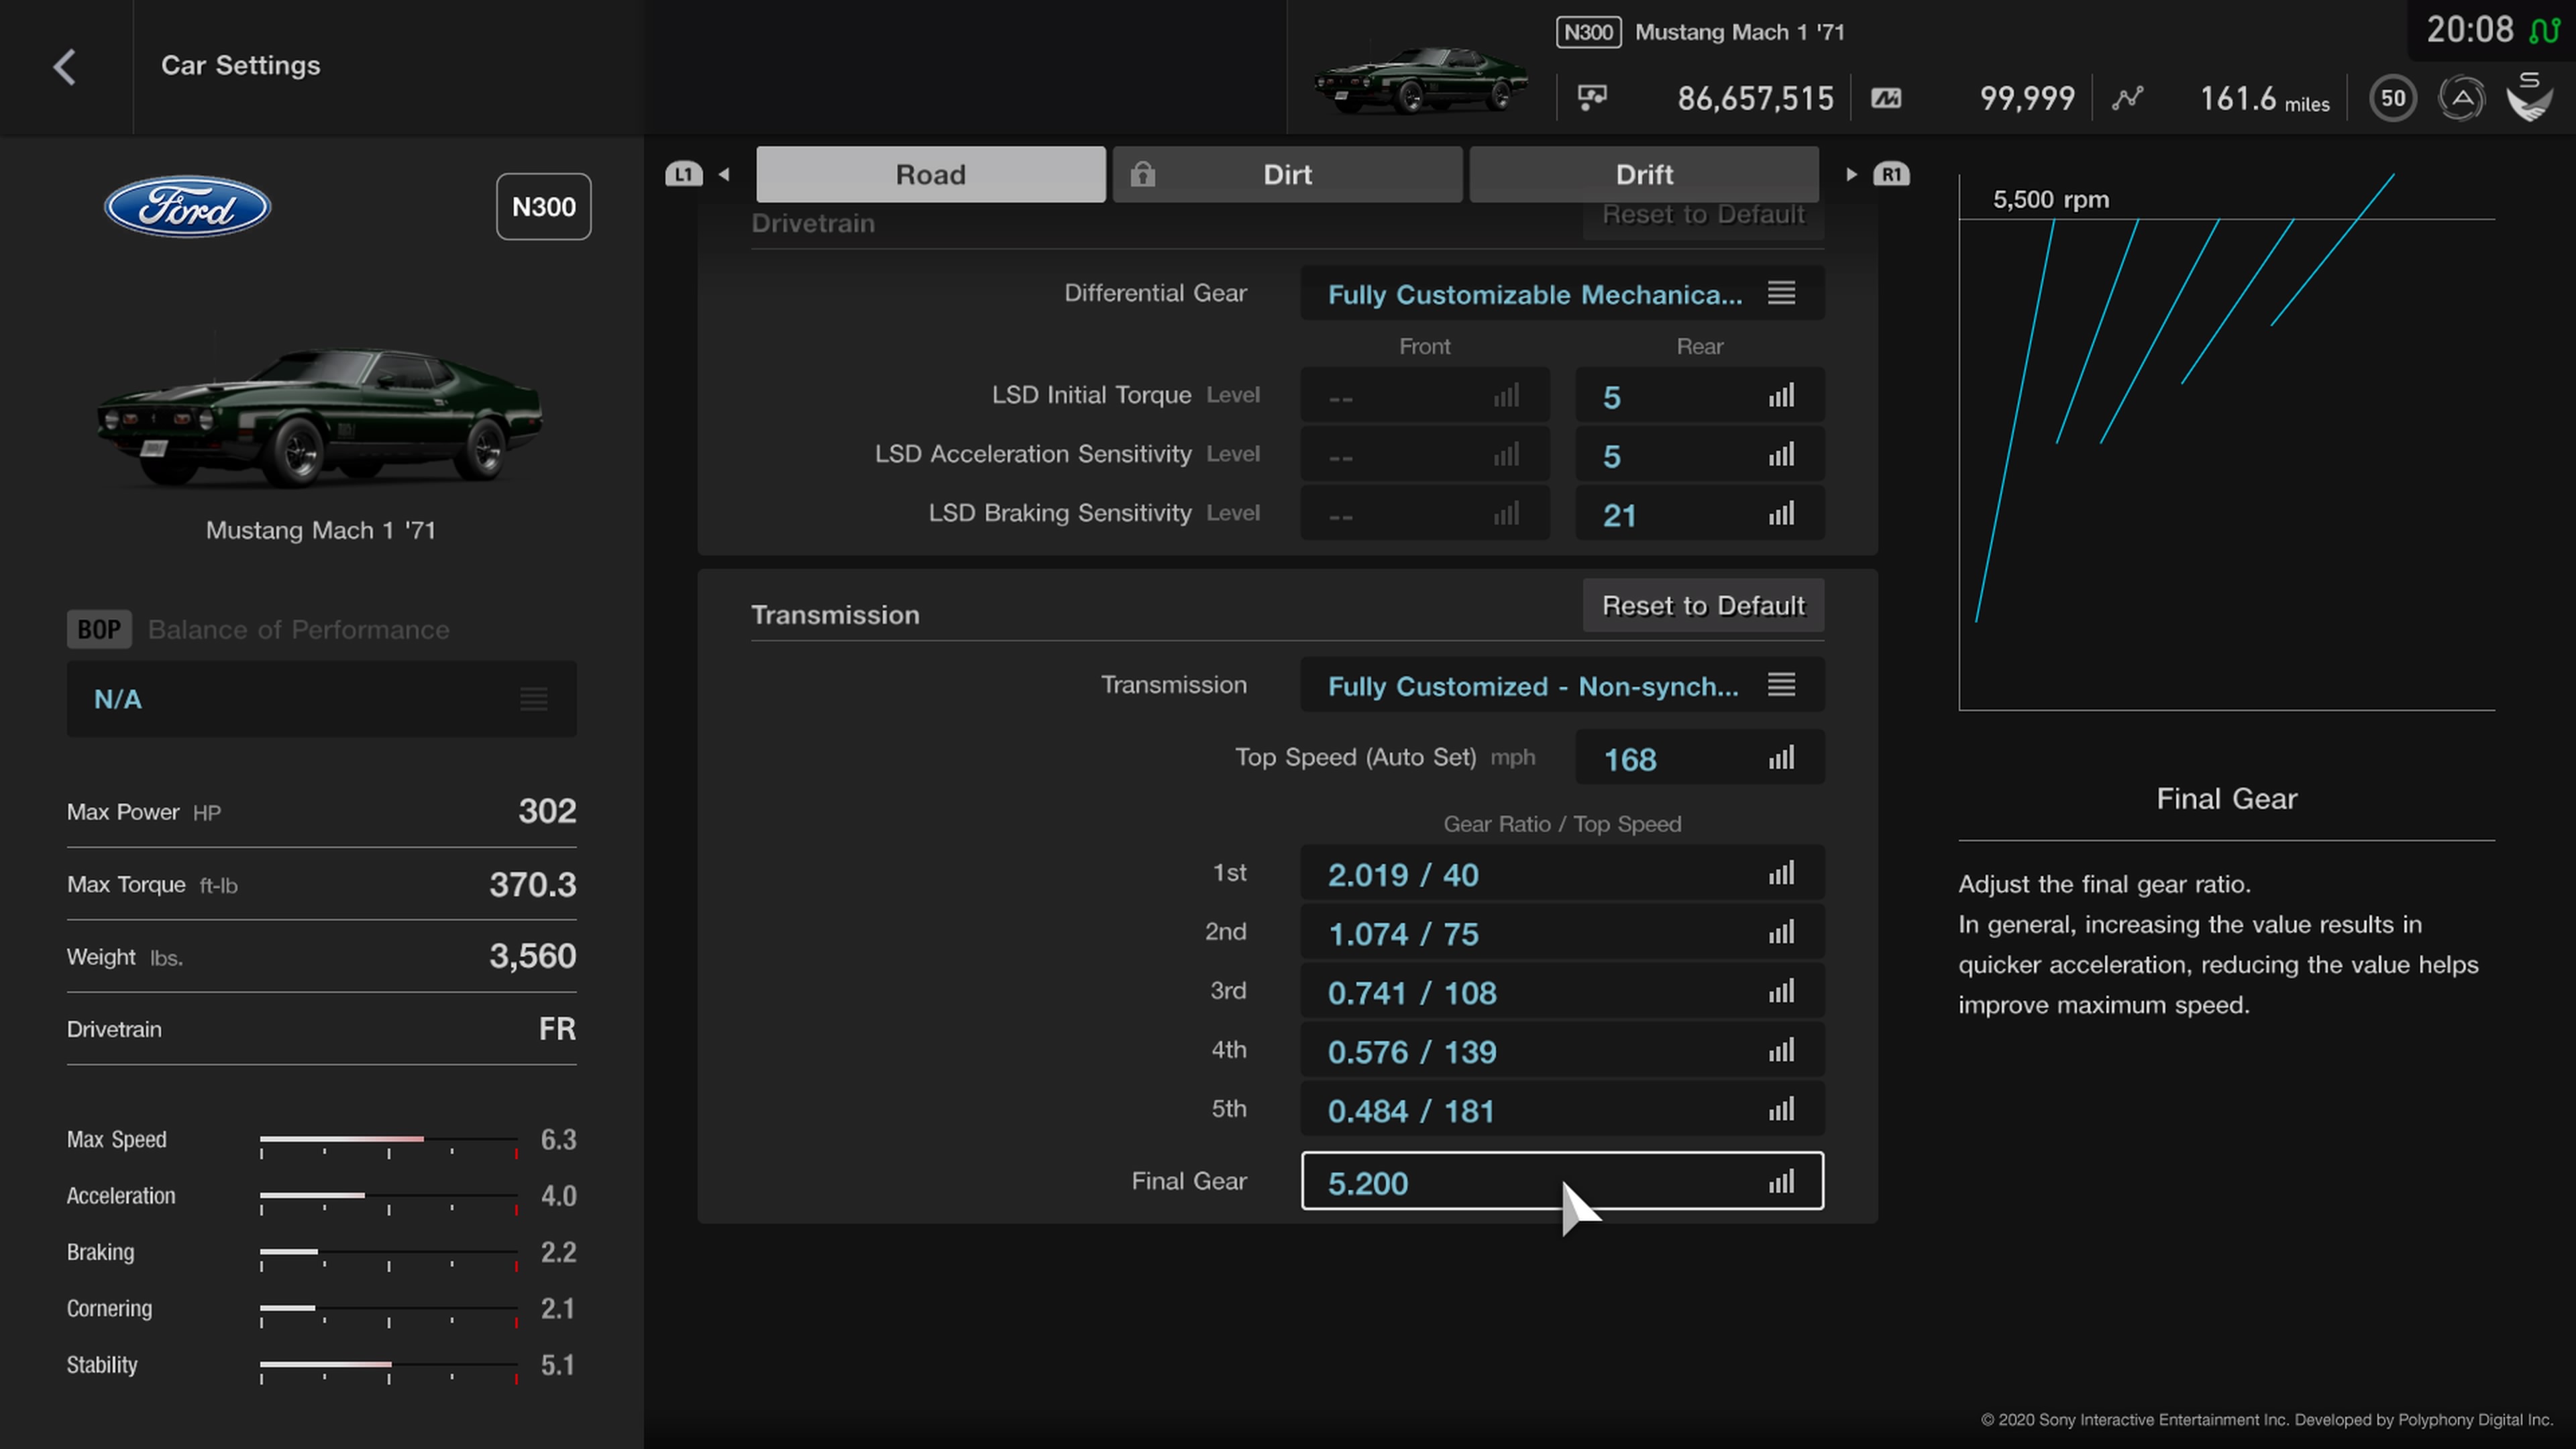Click the R1 shoulder button icon

[x=1891, y=174]
